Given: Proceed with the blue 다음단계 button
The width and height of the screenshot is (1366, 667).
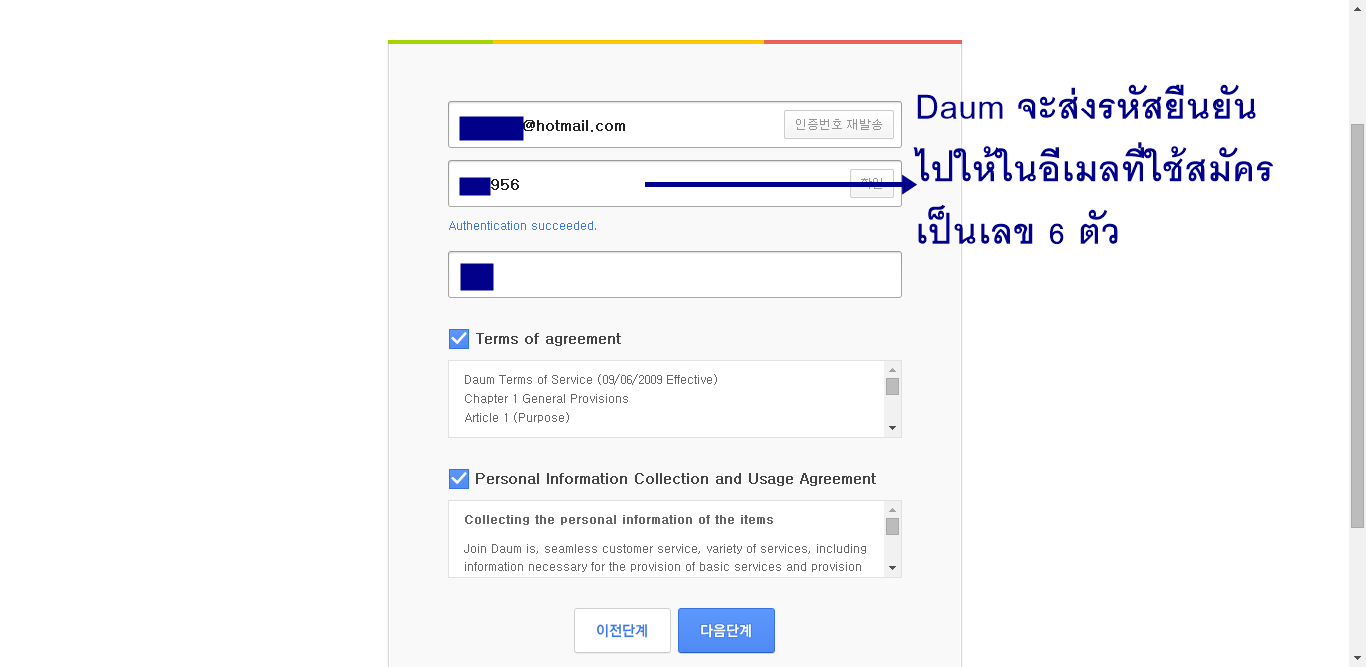Looking at the screenshot, I should coord(726,631).
